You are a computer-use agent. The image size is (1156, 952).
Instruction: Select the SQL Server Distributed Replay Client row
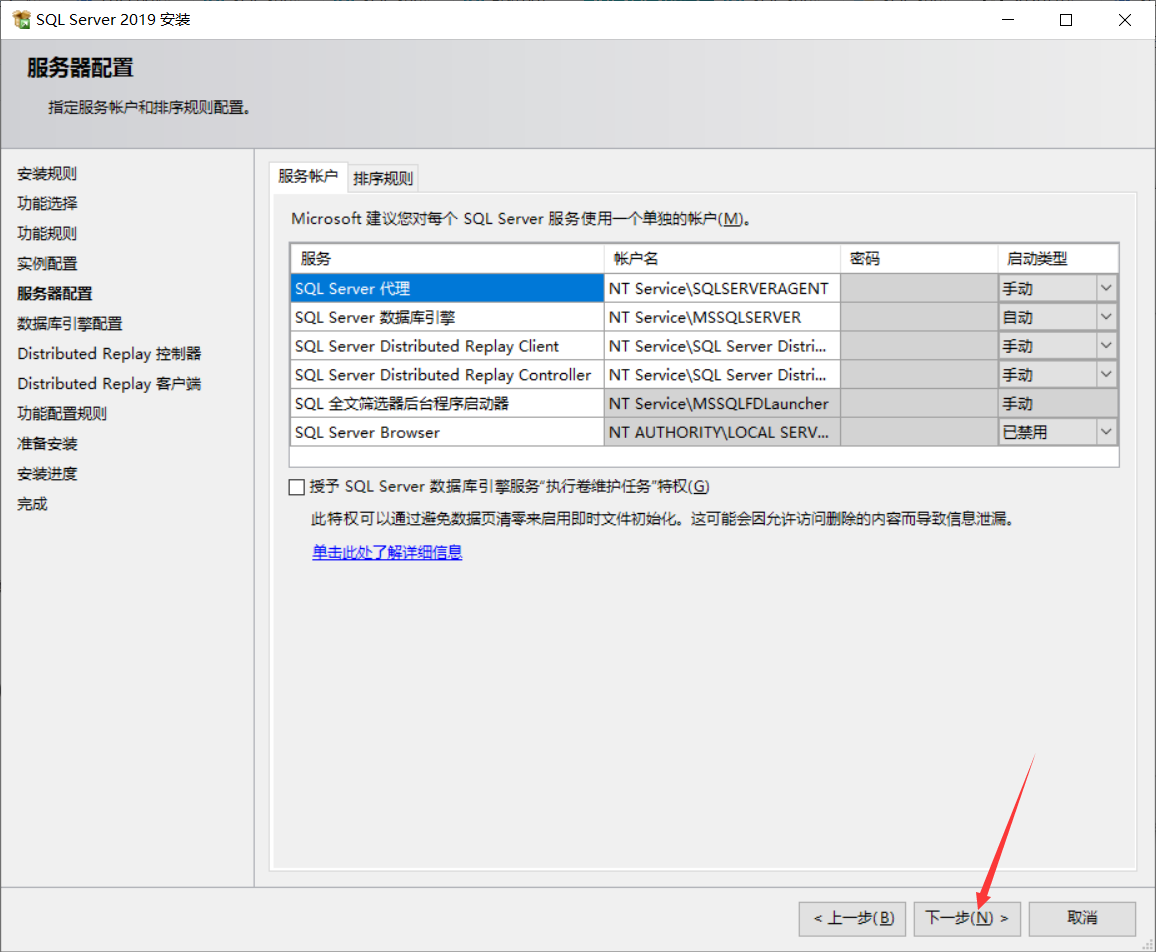pos(448,346)
